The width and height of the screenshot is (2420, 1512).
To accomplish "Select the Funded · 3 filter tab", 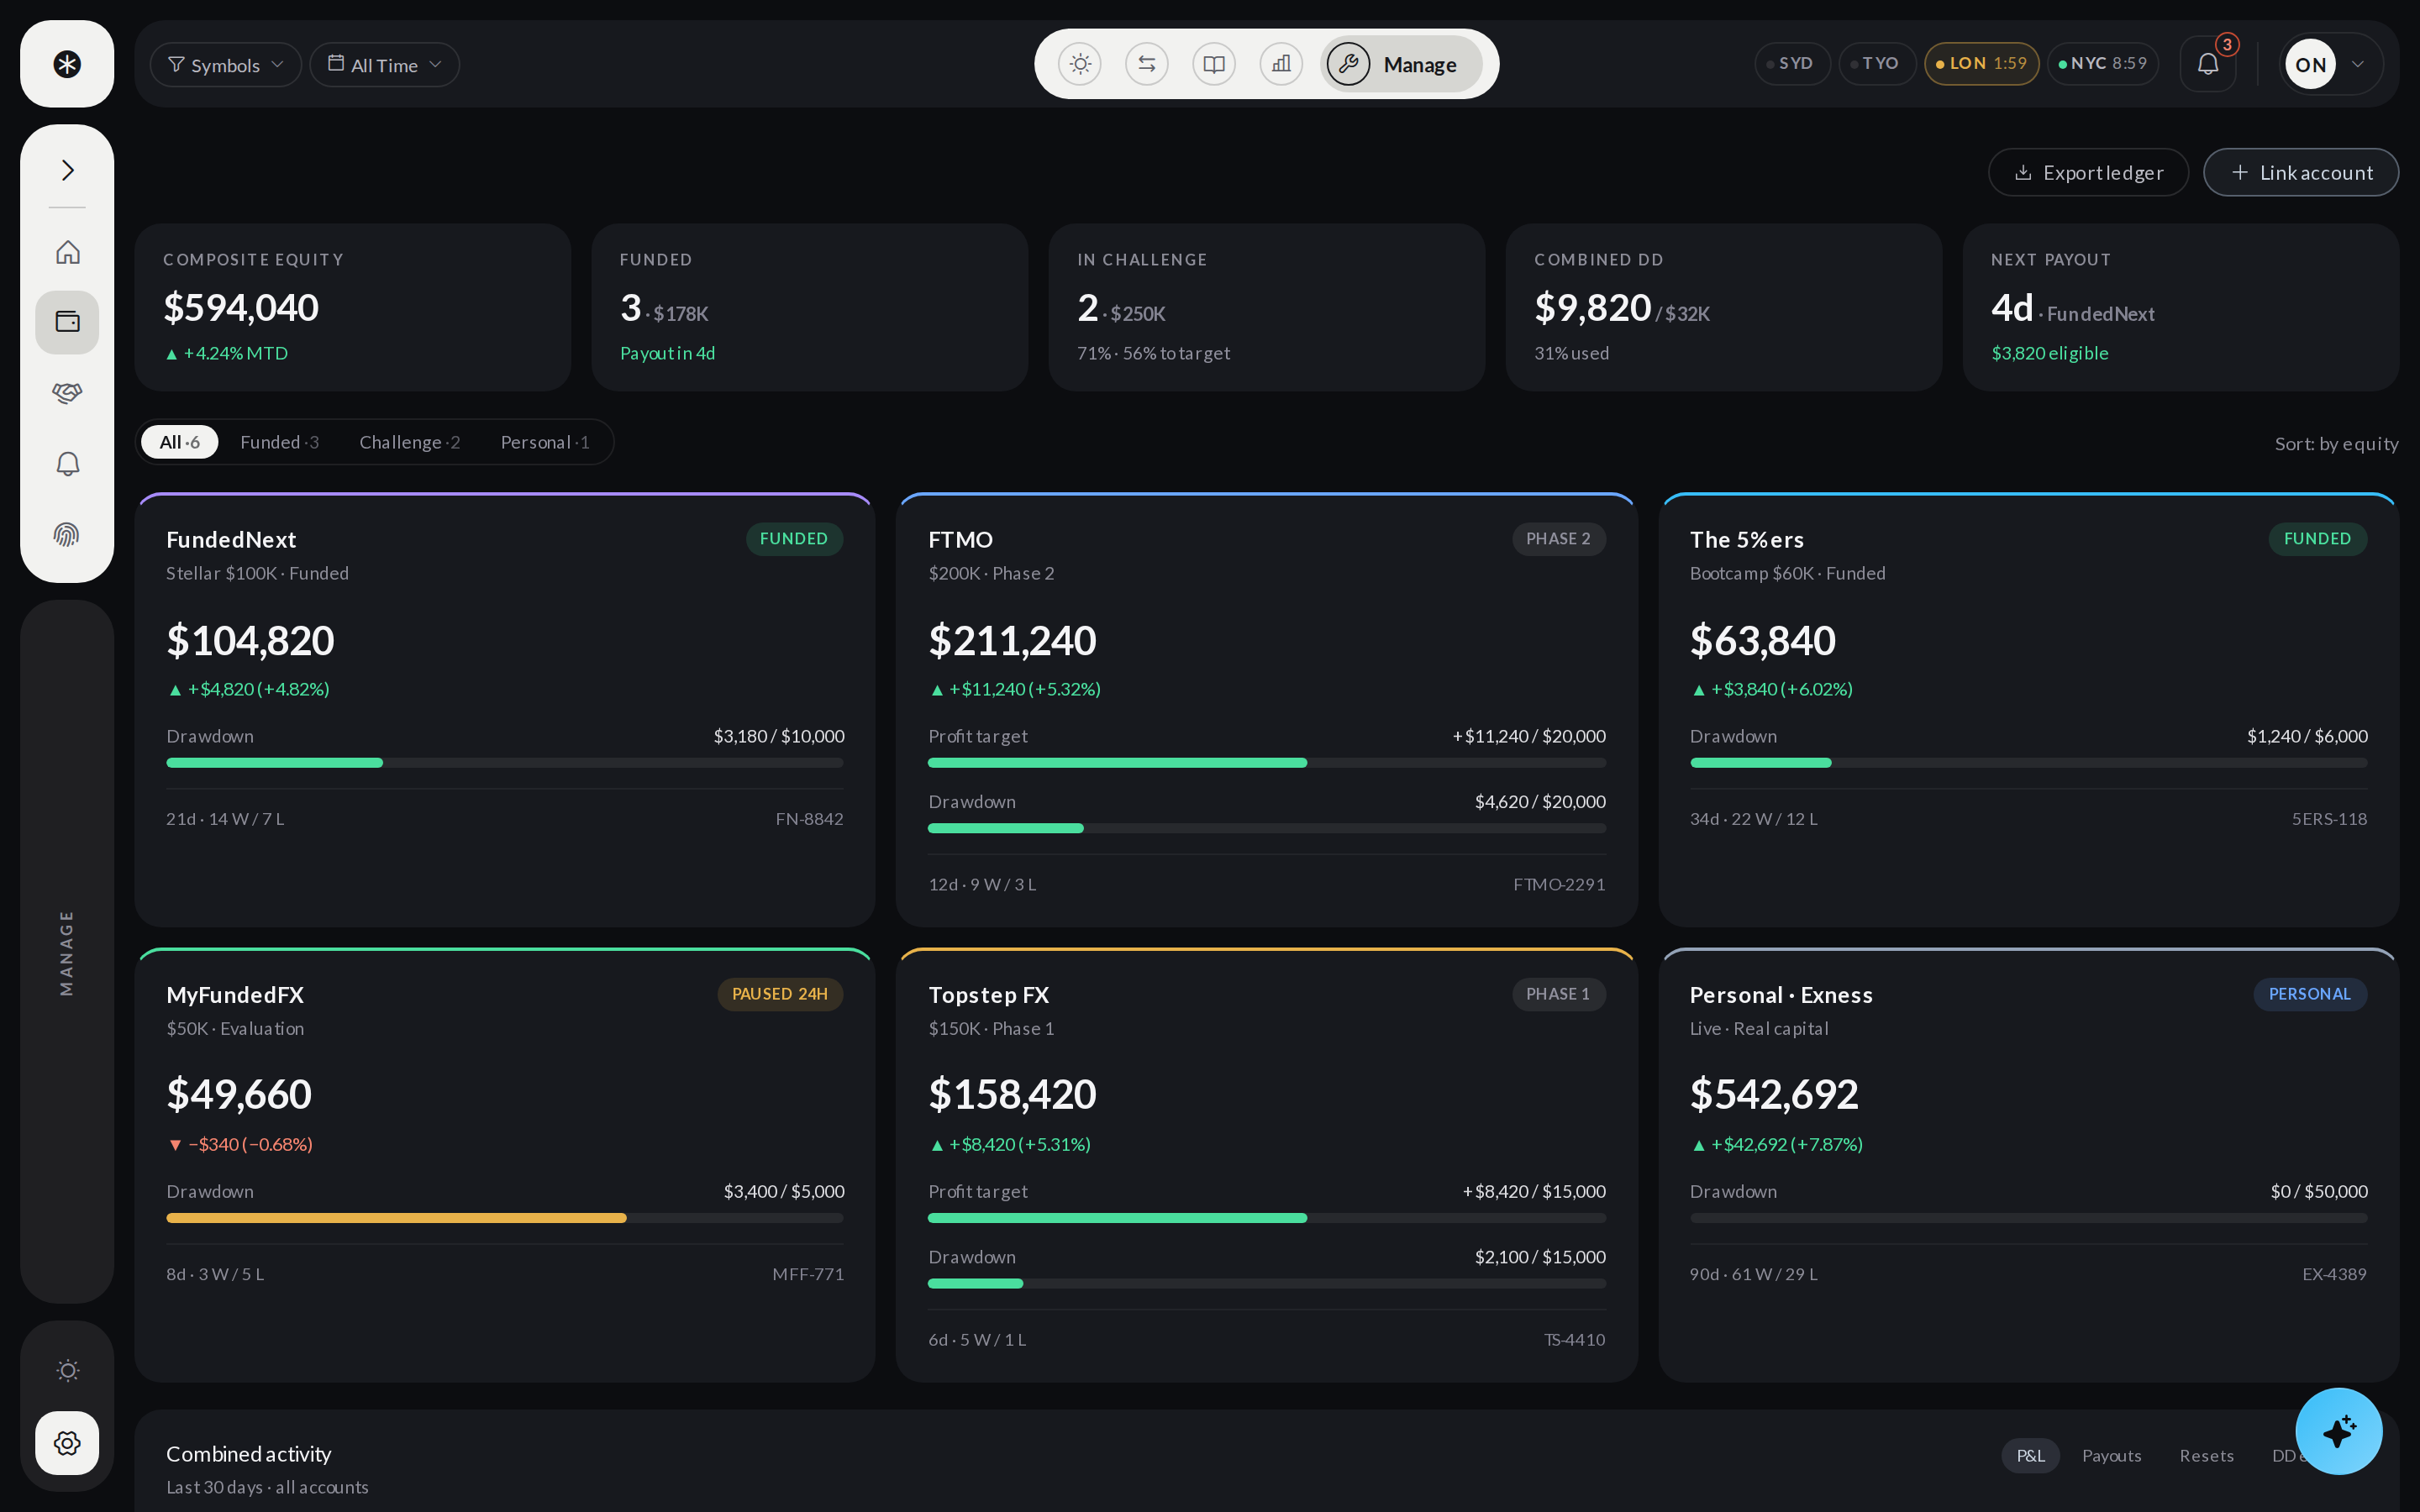I will coord(279,442).
